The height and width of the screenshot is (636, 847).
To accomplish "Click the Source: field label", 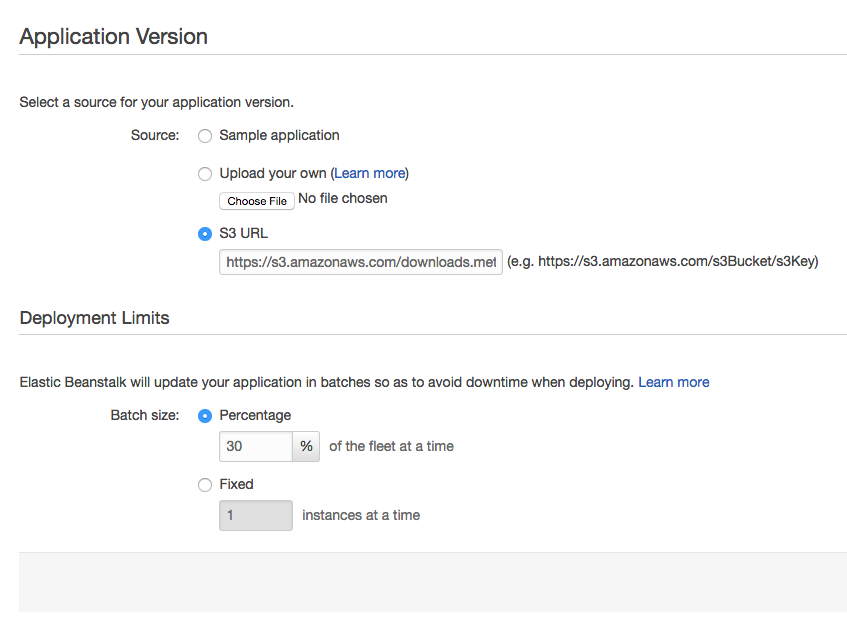I will 155,135.
